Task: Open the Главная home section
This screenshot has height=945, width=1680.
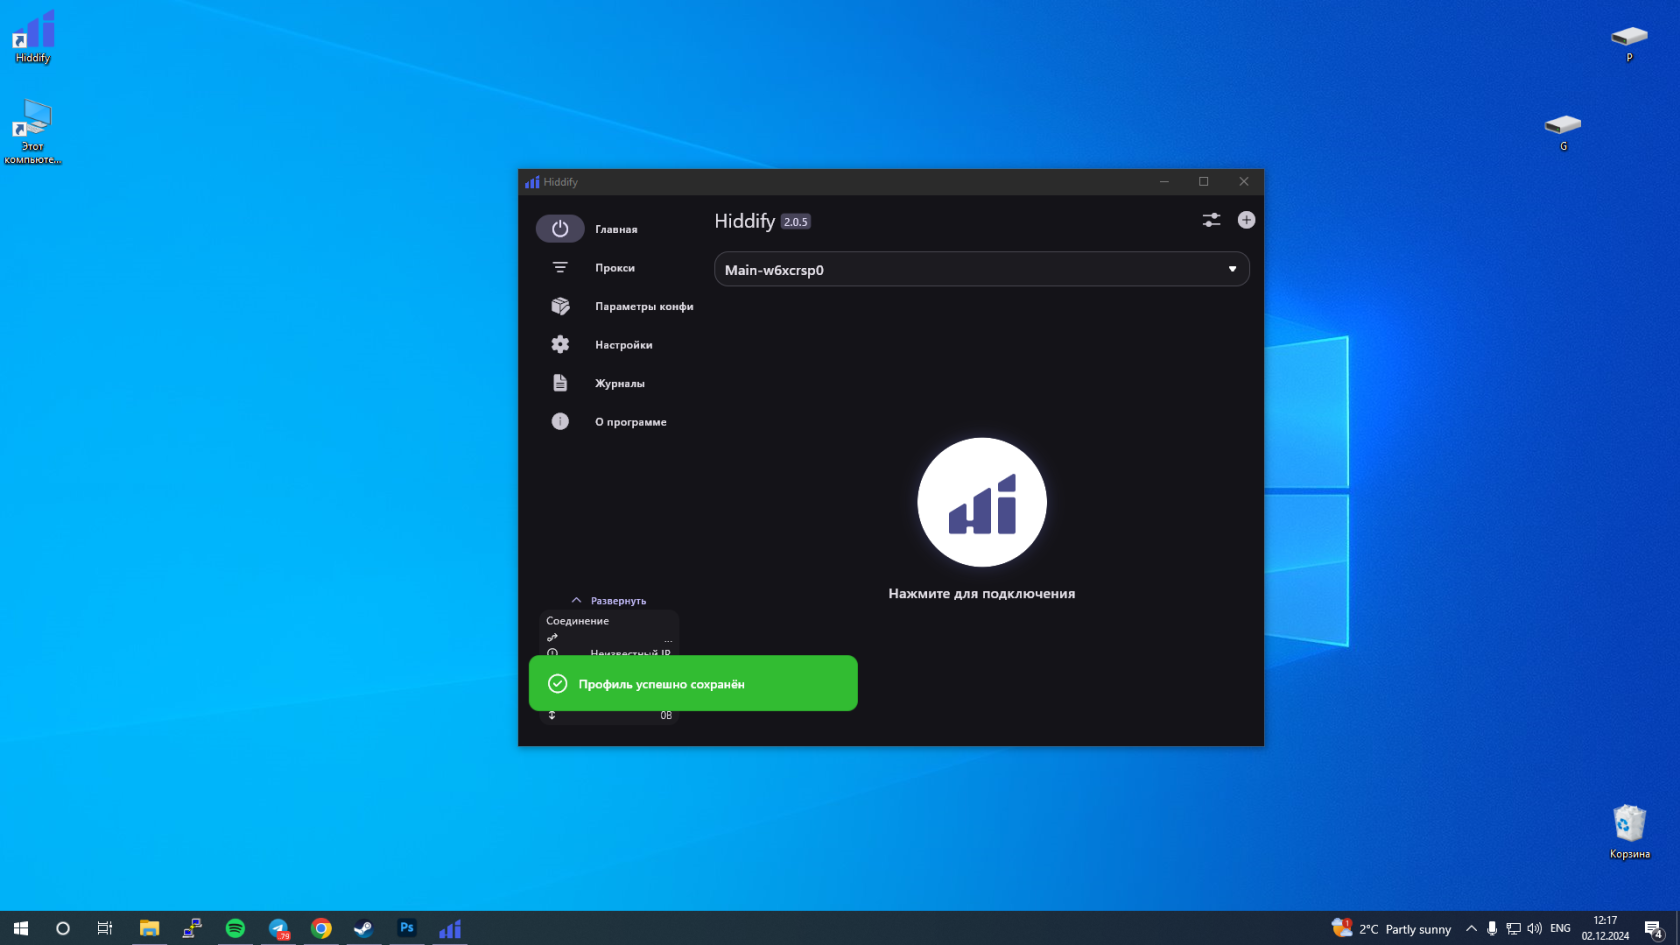Action: [x=614, y=229]
